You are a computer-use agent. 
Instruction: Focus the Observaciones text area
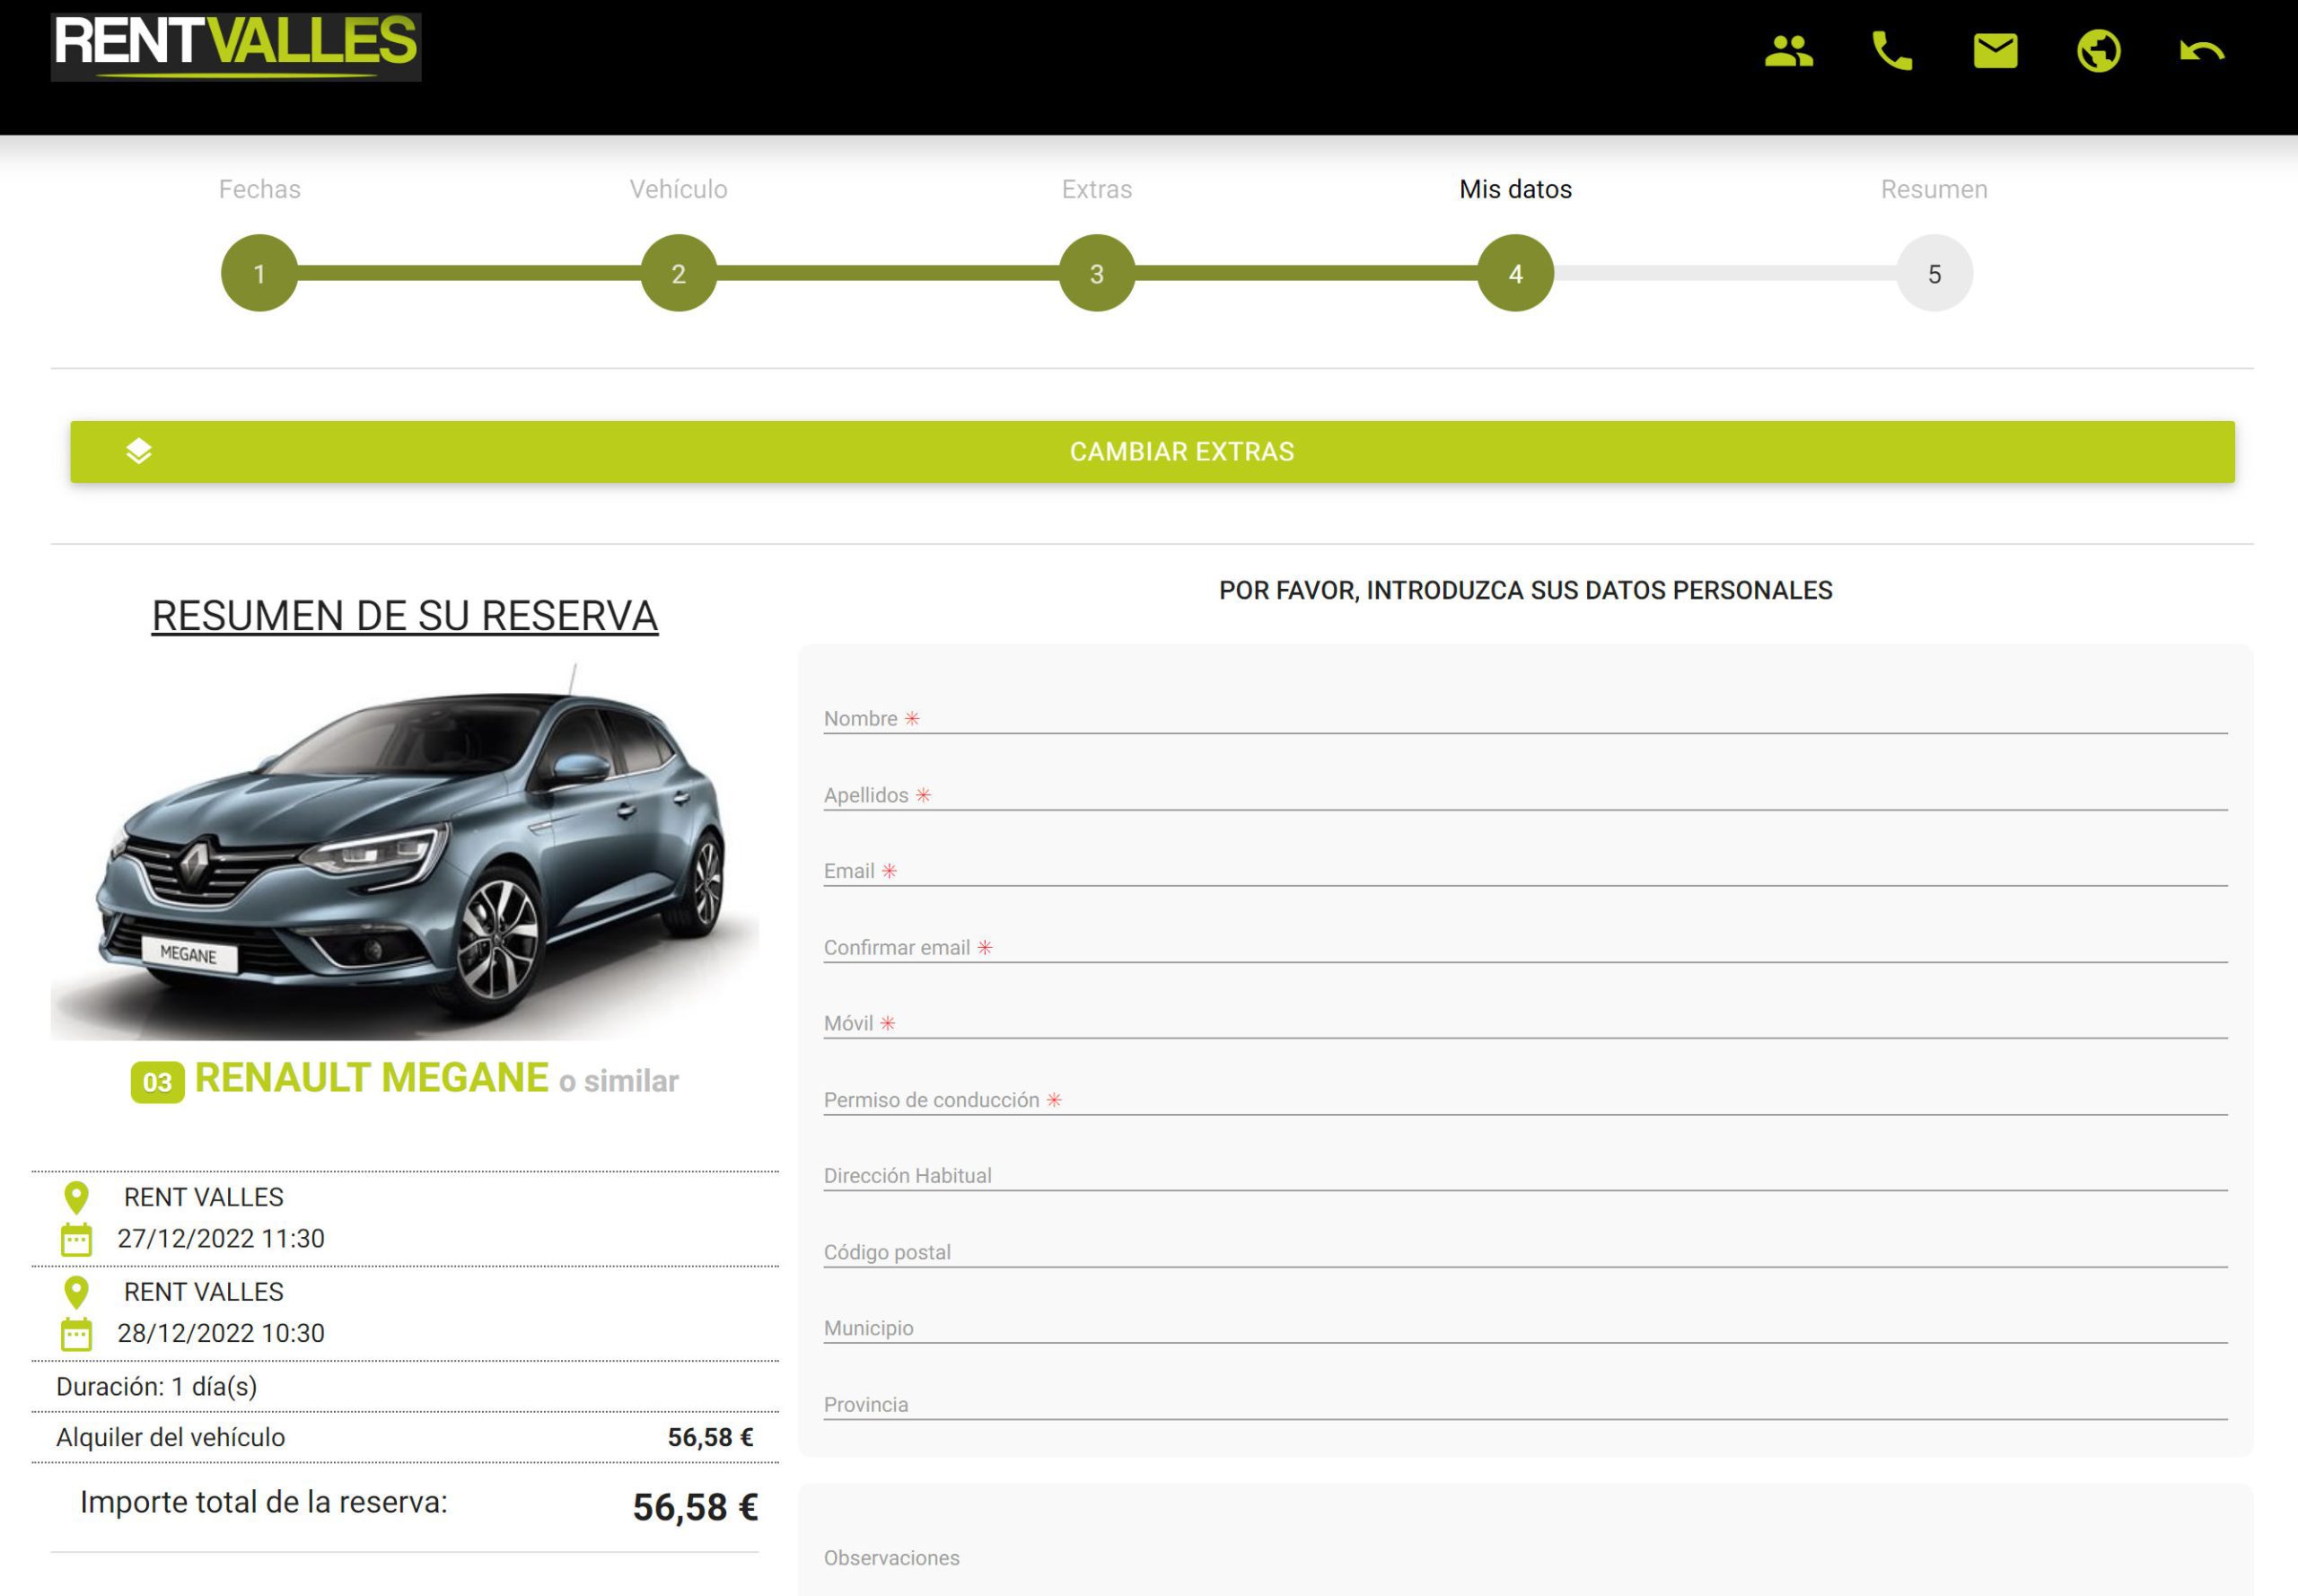[x=1525, y=1558]
